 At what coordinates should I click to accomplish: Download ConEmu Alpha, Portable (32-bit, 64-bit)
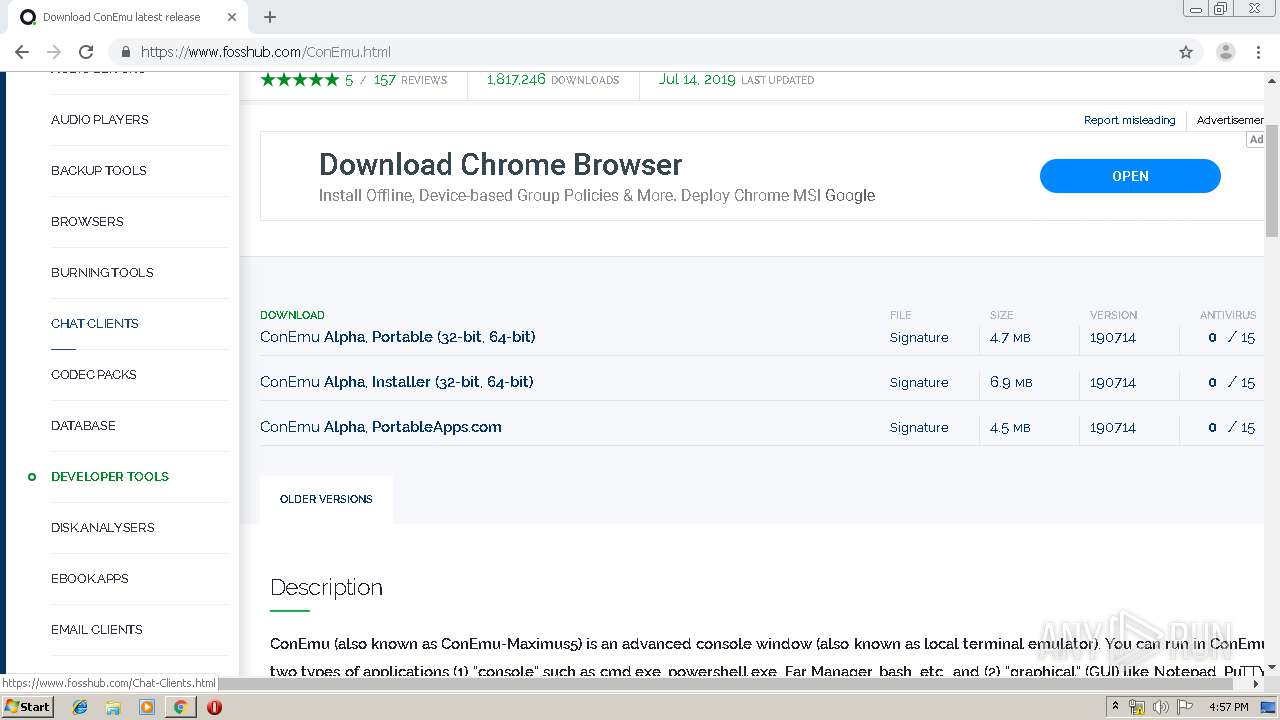click(397, 337)
